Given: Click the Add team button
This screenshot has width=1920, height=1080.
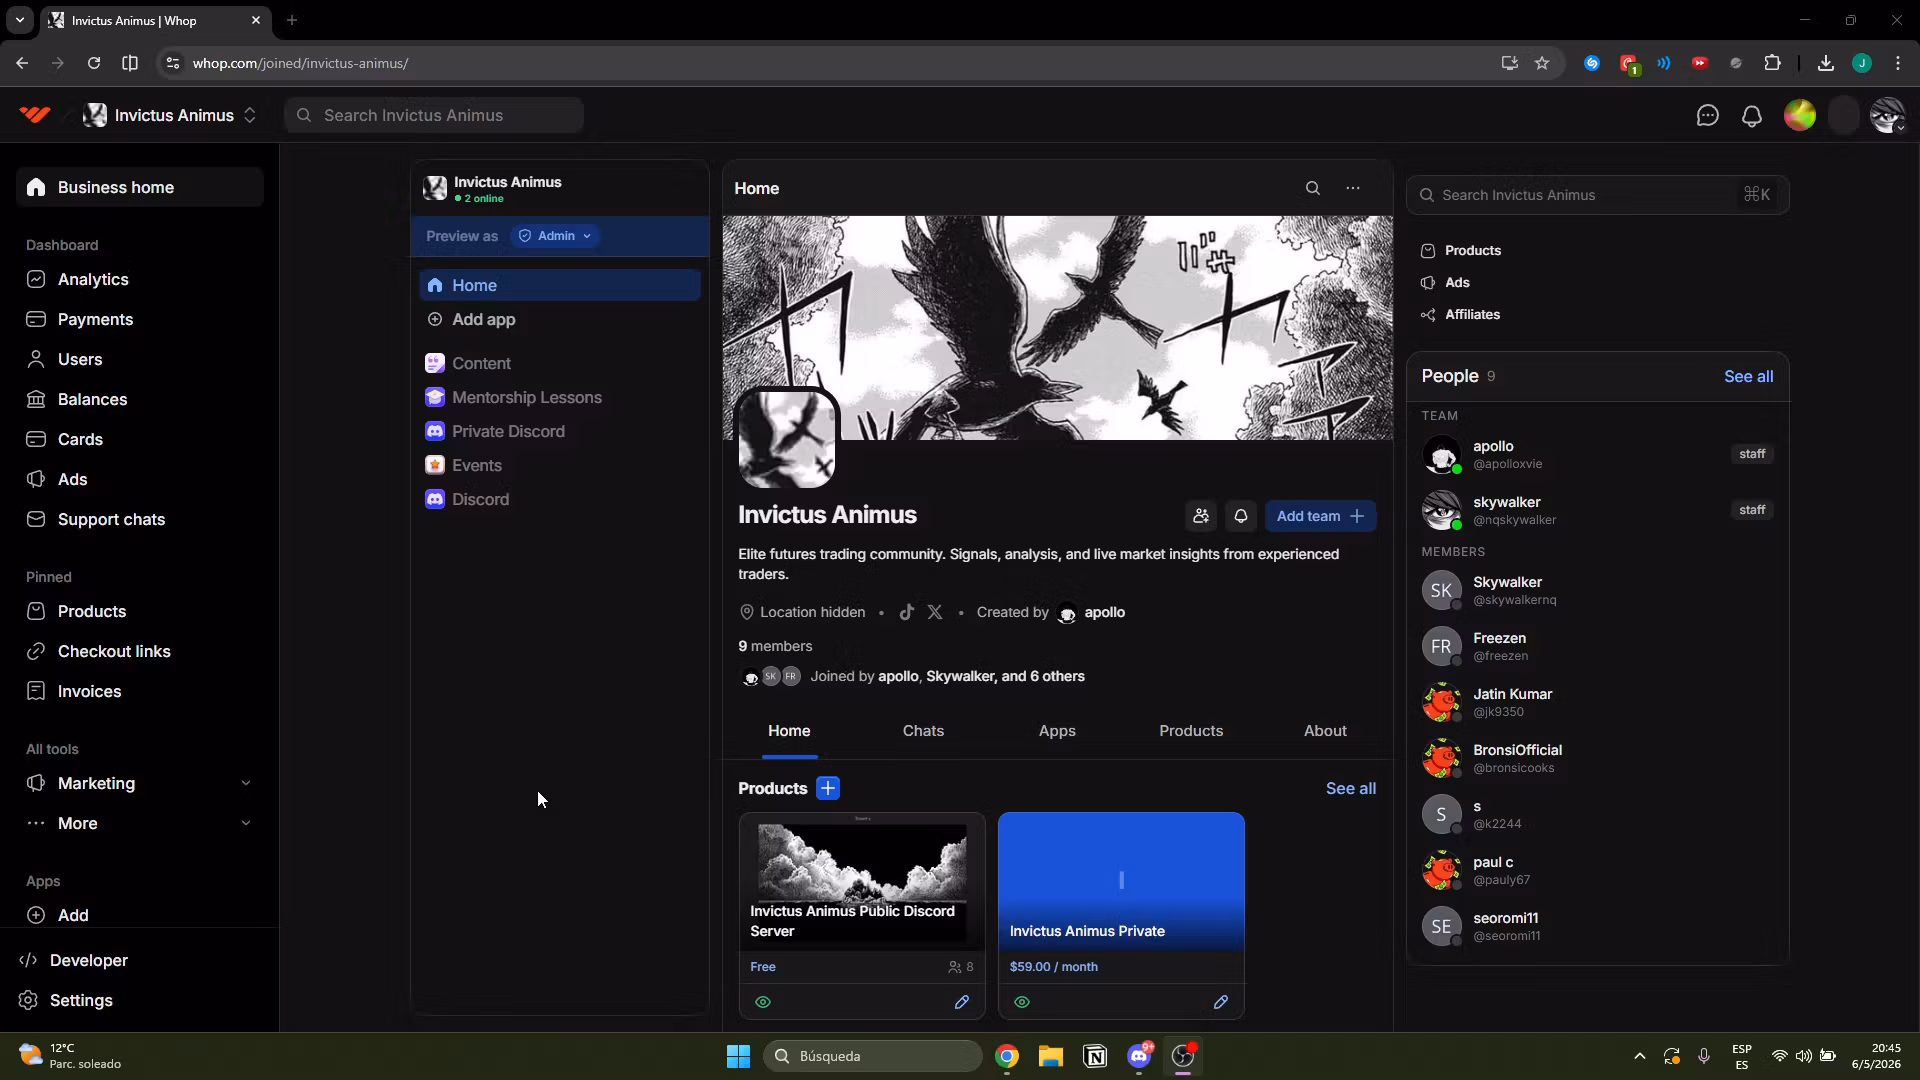Looking at the screenshot, I should click(x=1320, y=516).
